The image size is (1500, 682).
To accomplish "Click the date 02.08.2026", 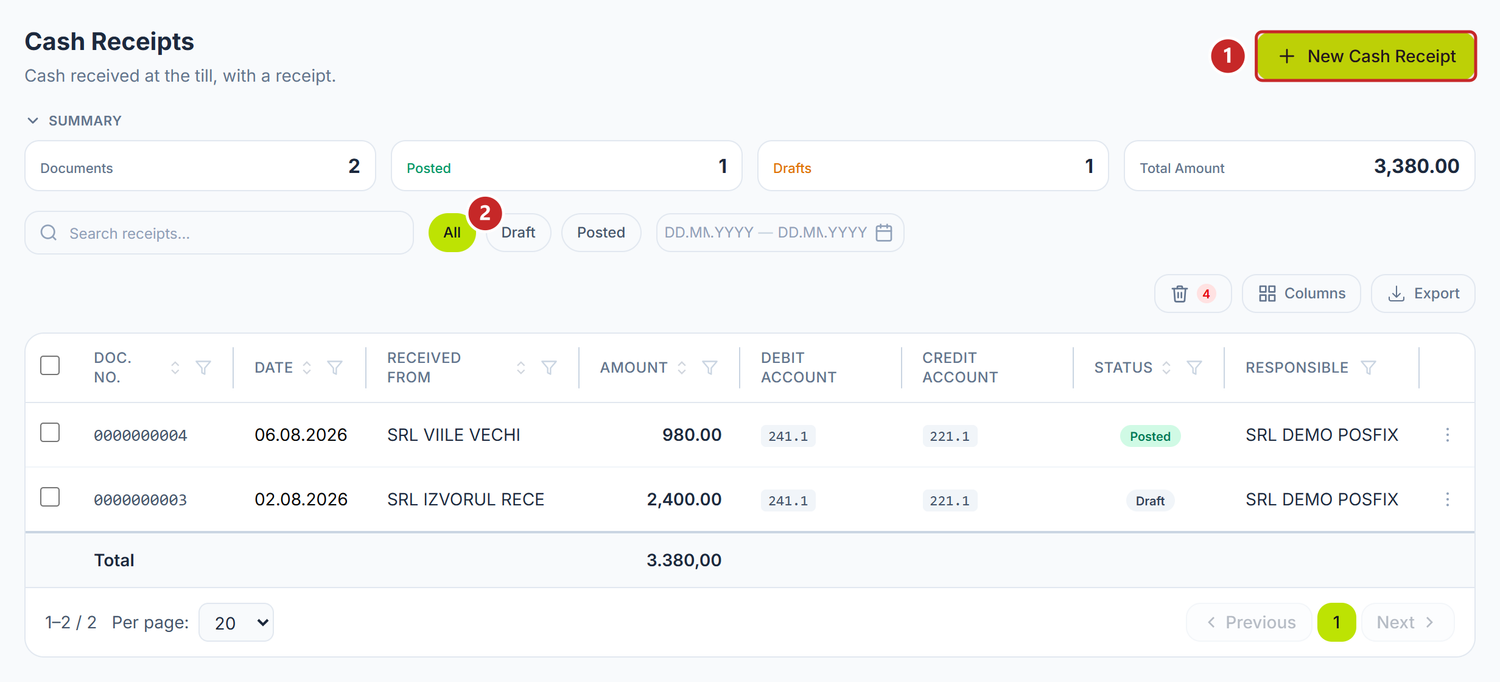I will click(x=301, y=499).
